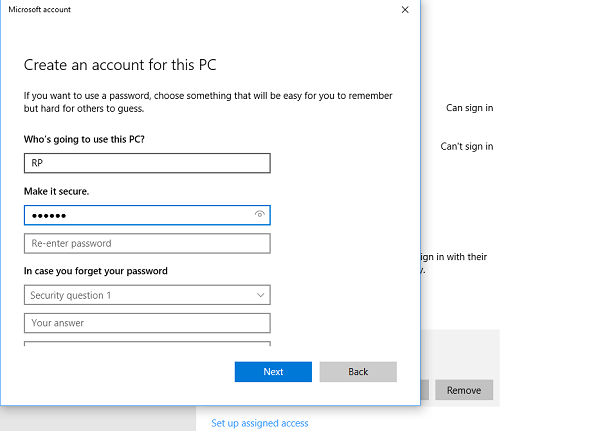Click into the masked password field

147,215
